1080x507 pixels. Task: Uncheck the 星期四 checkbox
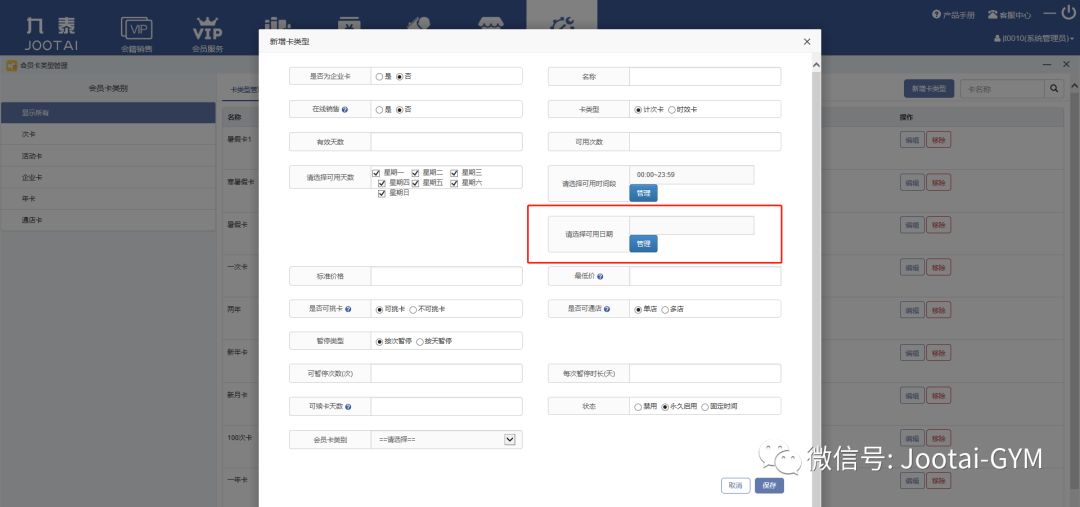[x=382, y=183]
